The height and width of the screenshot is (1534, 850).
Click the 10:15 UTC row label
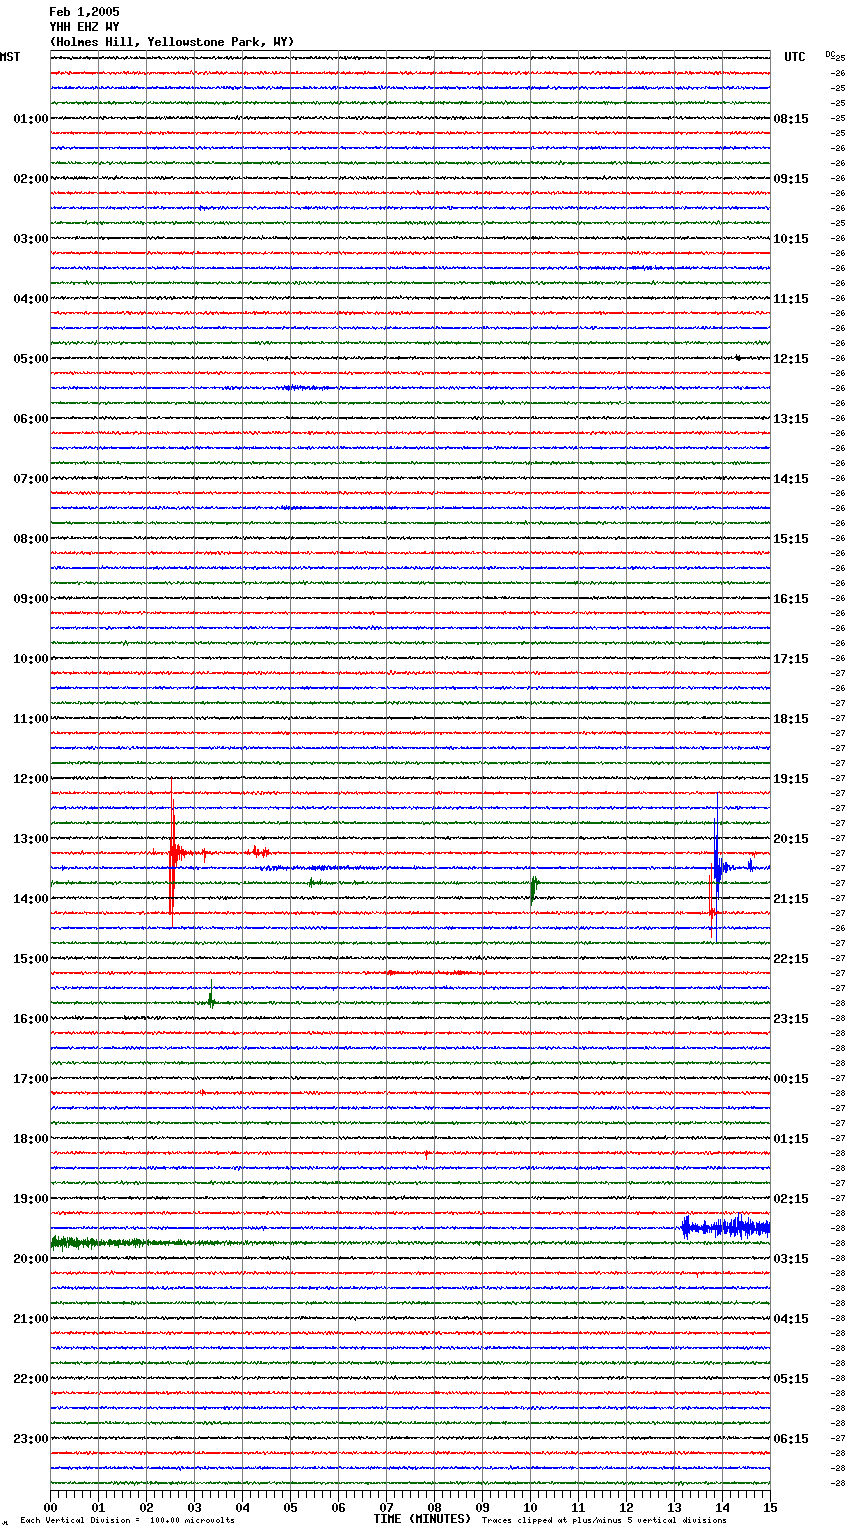click(791, 239)
